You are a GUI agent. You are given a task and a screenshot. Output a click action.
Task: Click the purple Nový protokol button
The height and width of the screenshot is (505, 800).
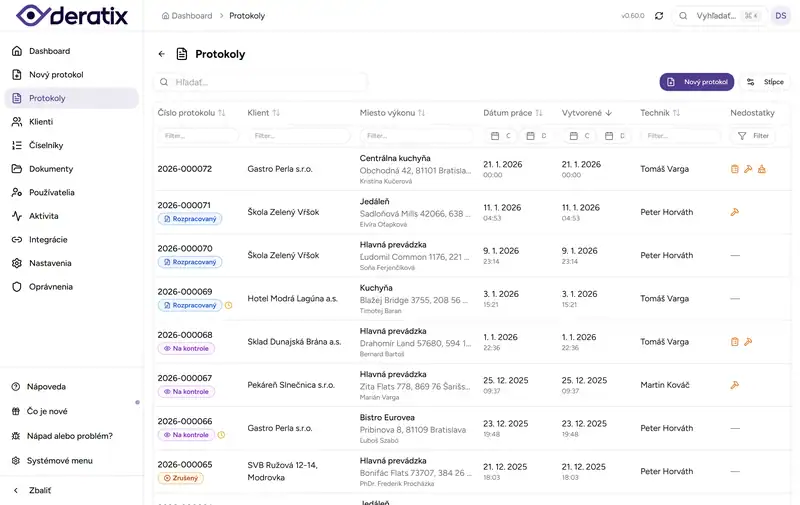[x=696, y=82]
